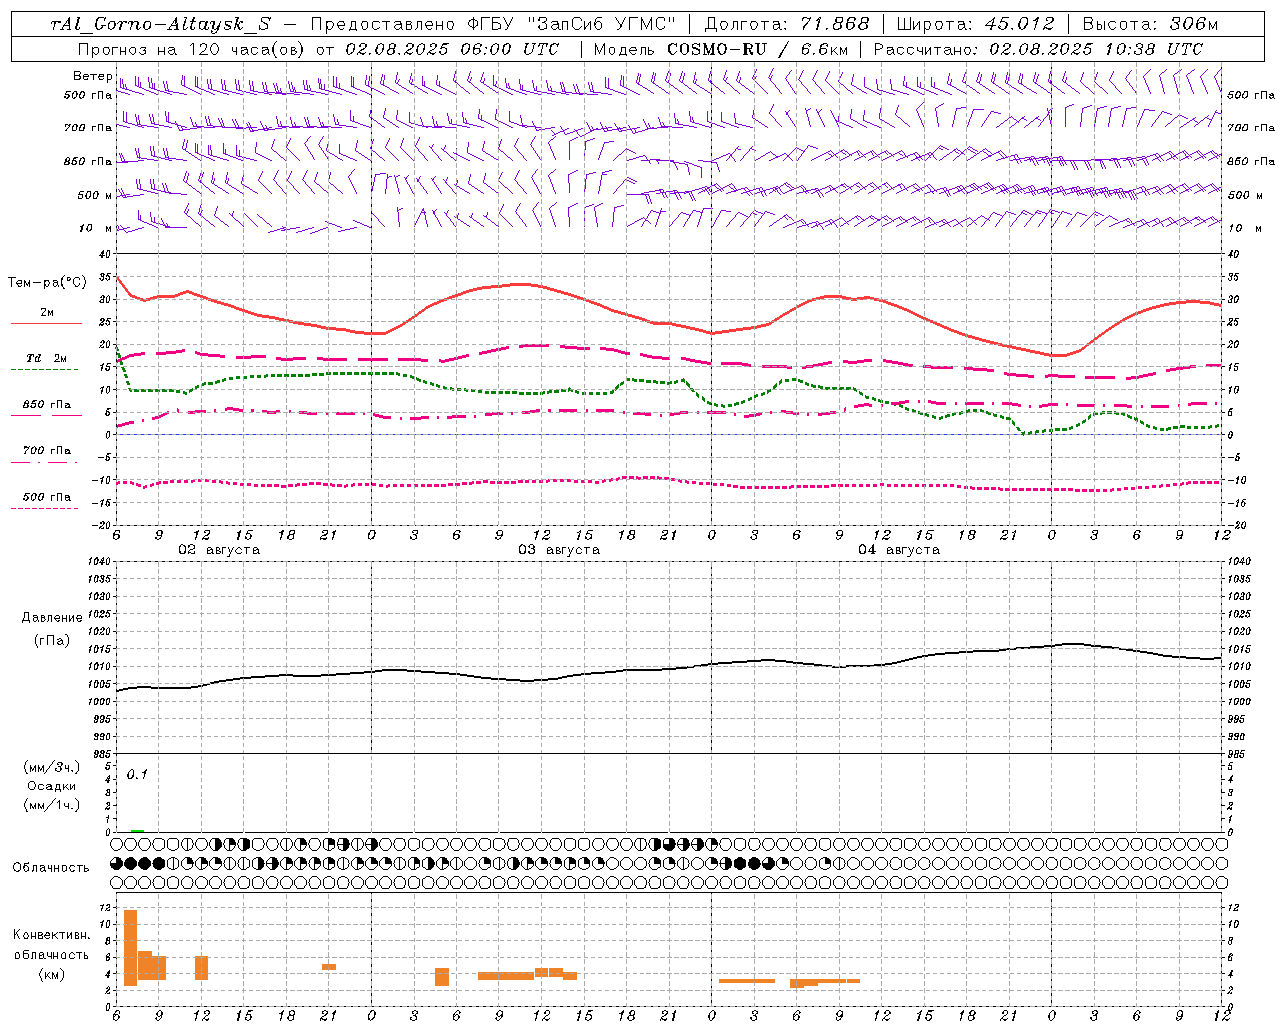Screen dimensions: 1280x1024
Task: Click the Ветер wind panel label
Action: [x=92, y=76]
